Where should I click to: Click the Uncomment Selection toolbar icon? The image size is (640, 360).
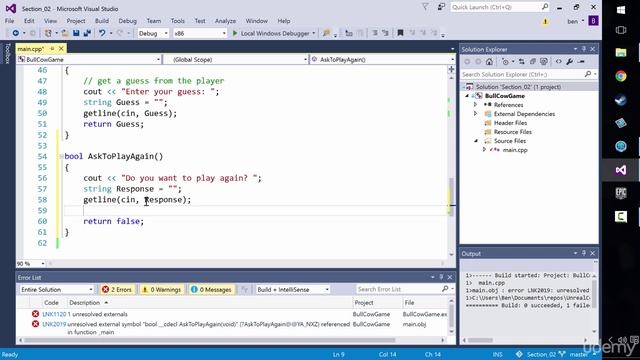click(x=385, y=33)
